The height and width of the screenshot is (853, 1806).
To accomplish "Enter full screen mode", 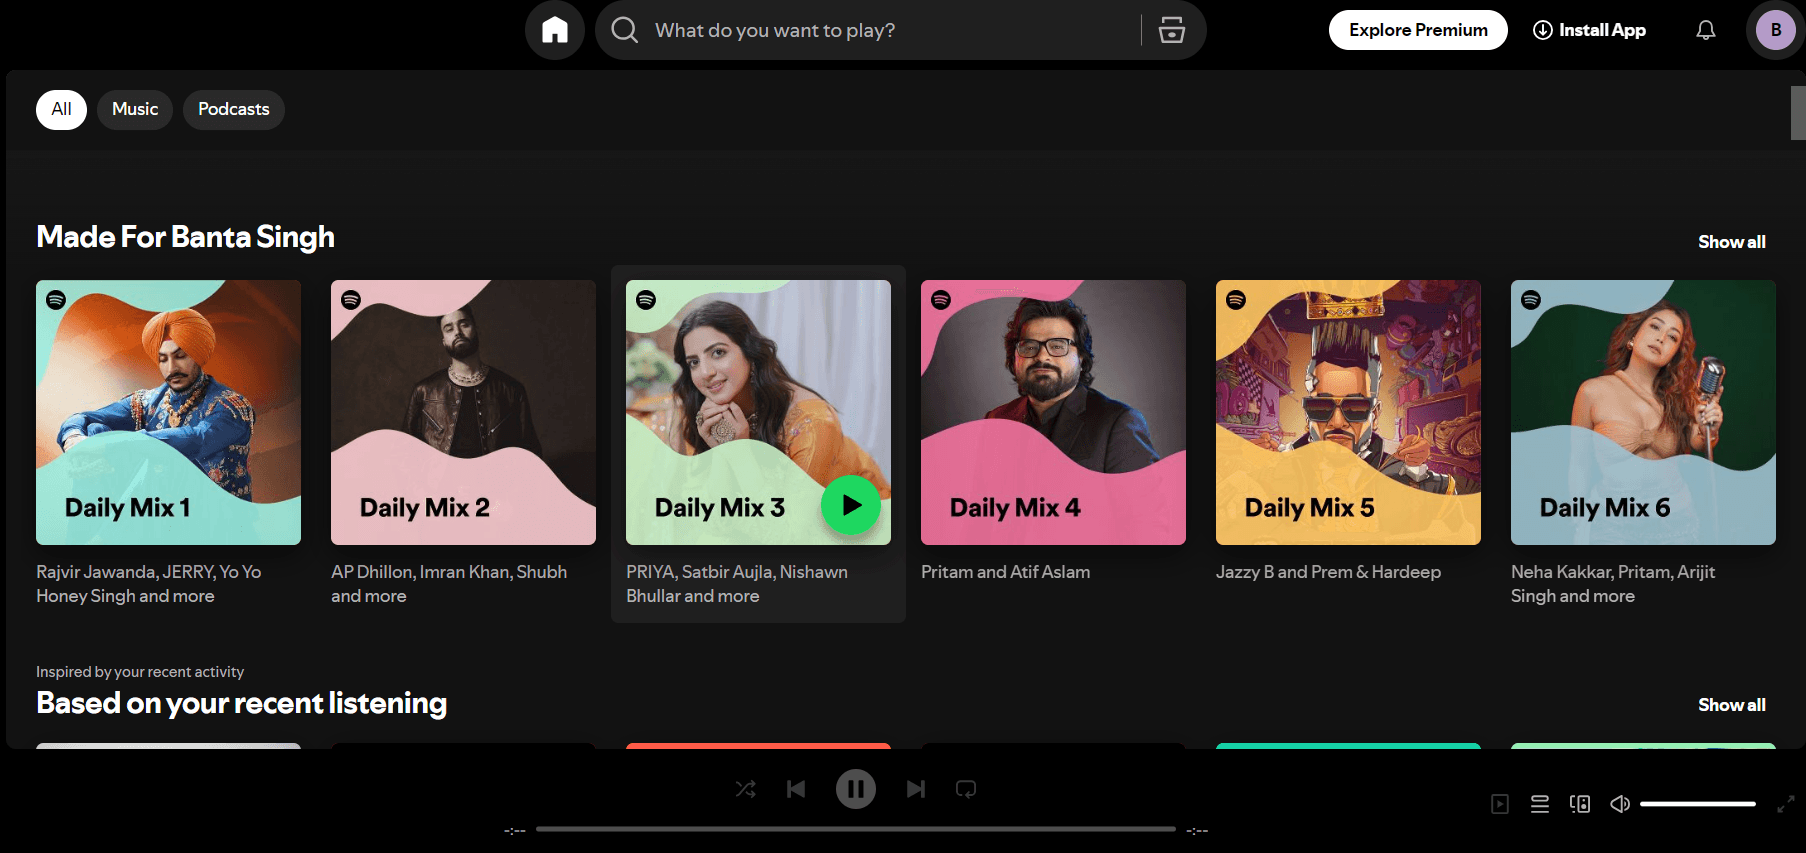I will (1786, 804).
